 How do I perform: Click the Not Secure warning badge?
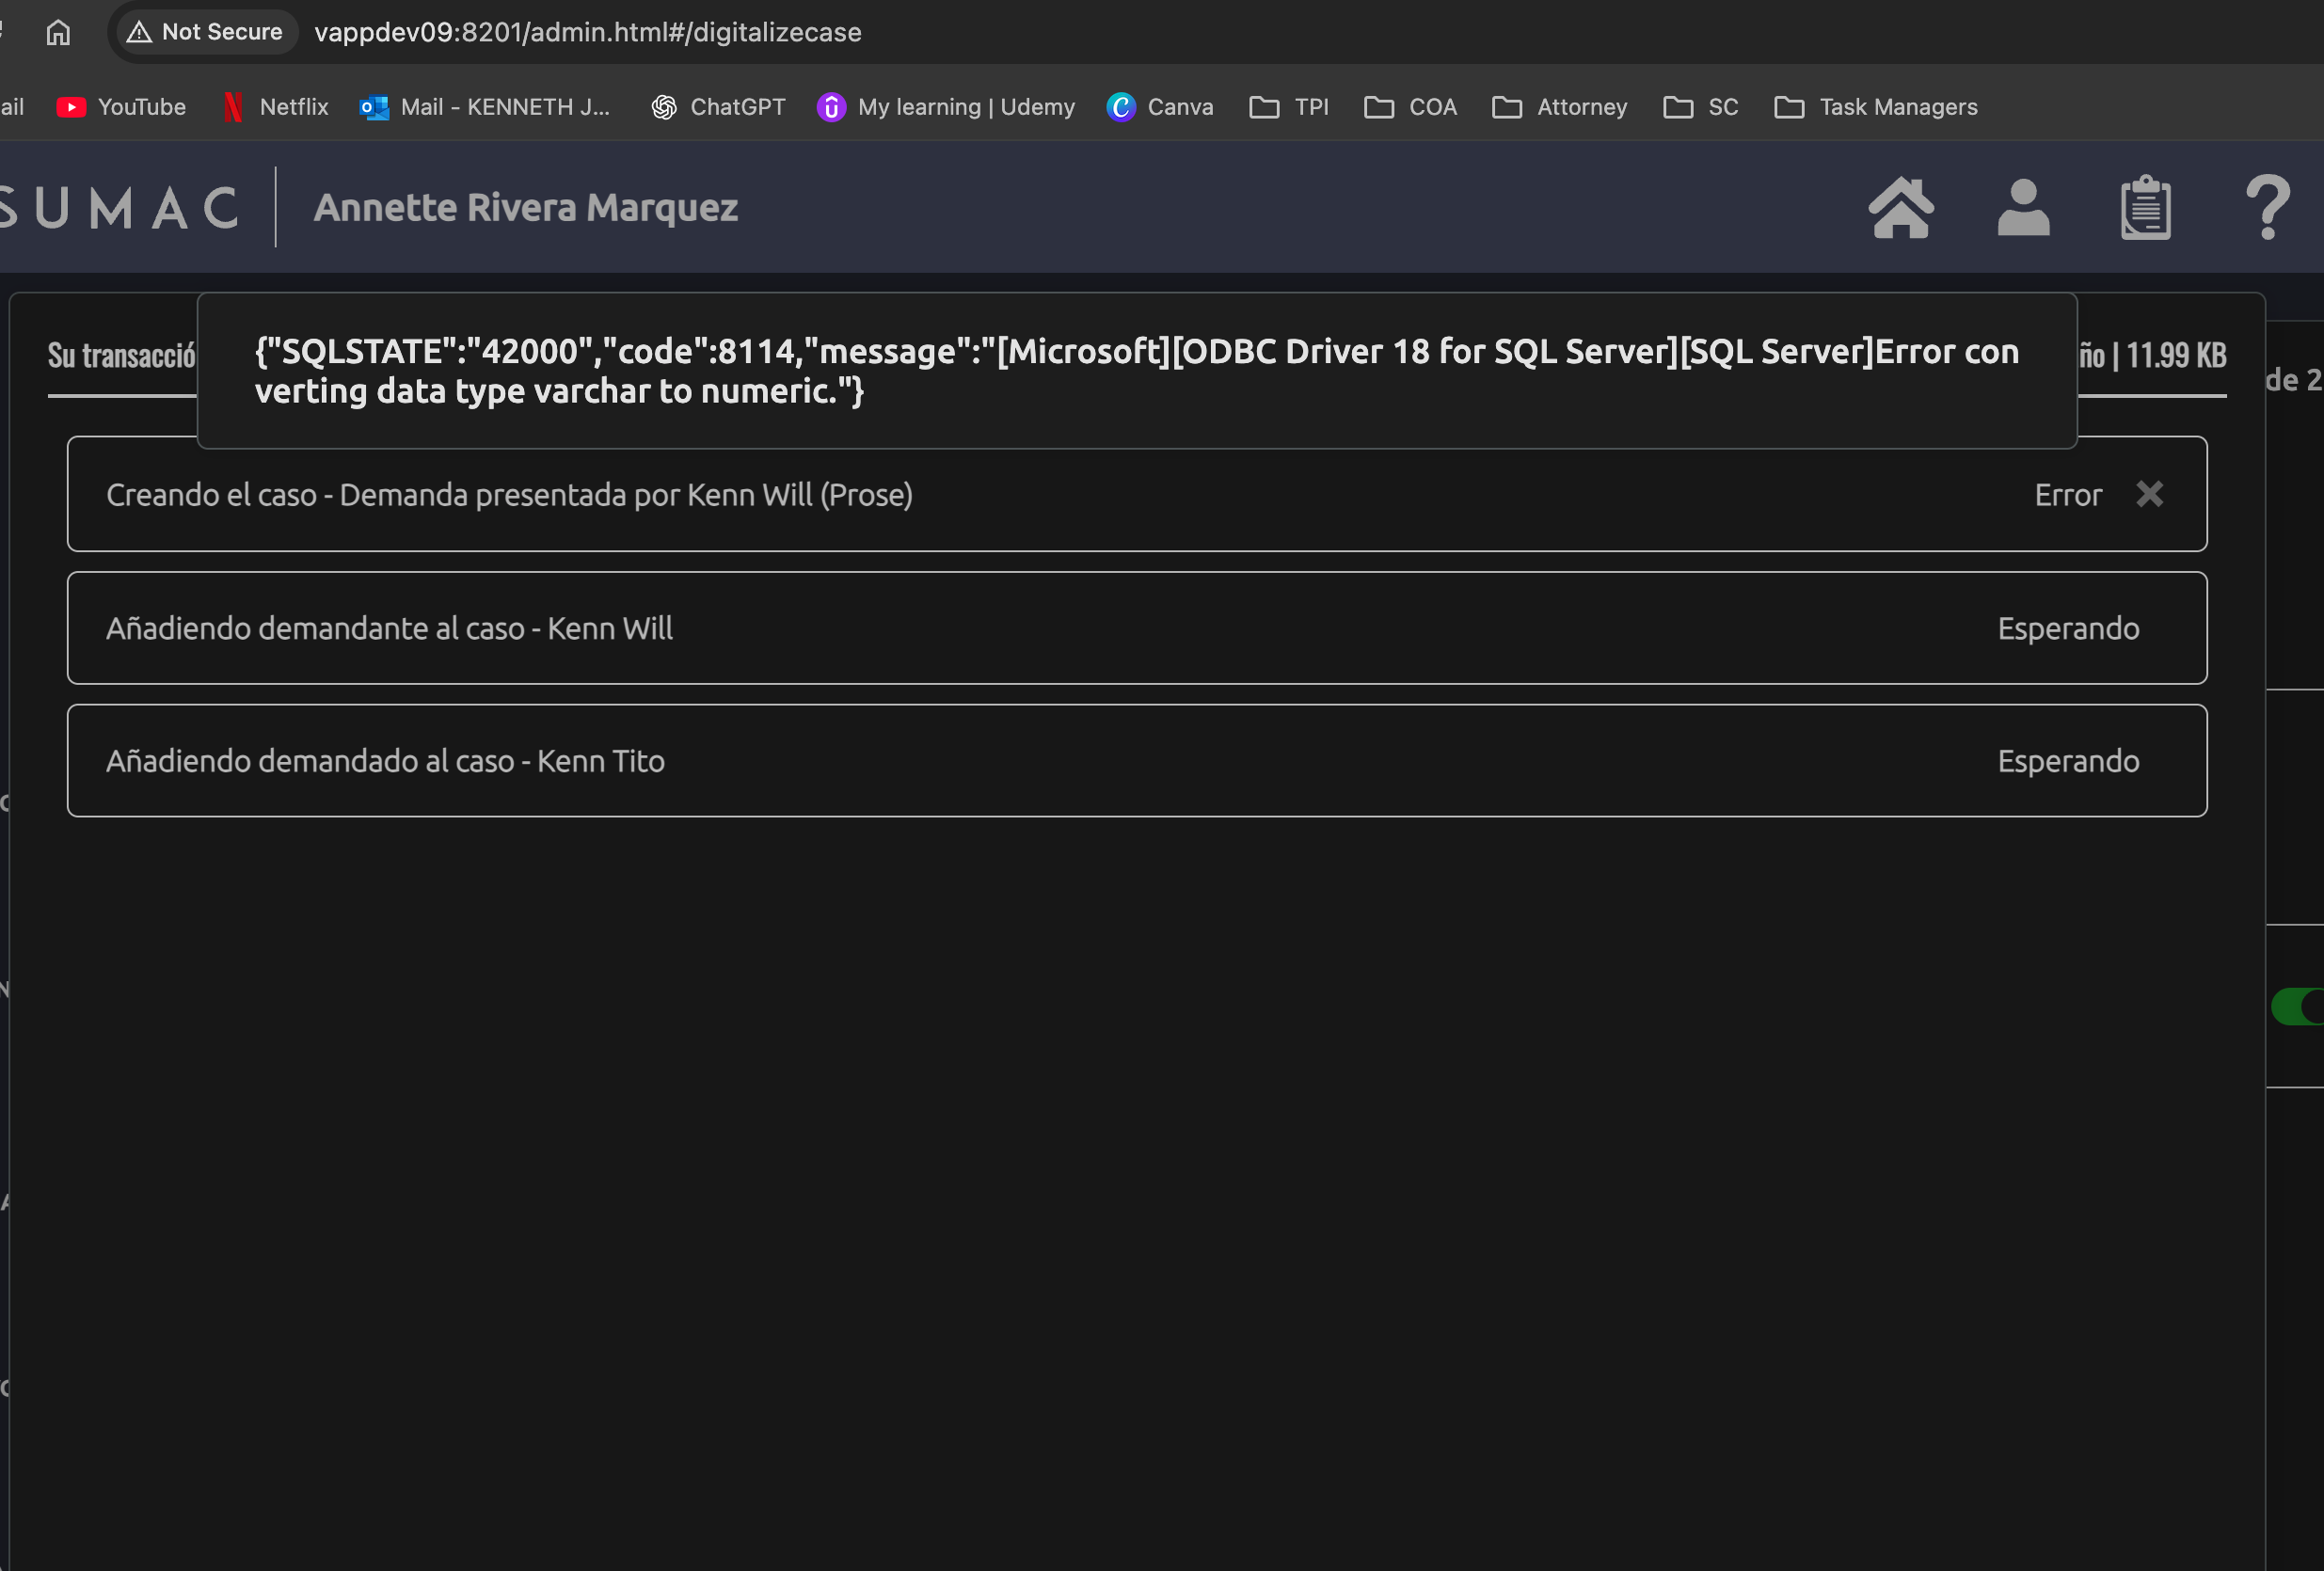(206, 32)
